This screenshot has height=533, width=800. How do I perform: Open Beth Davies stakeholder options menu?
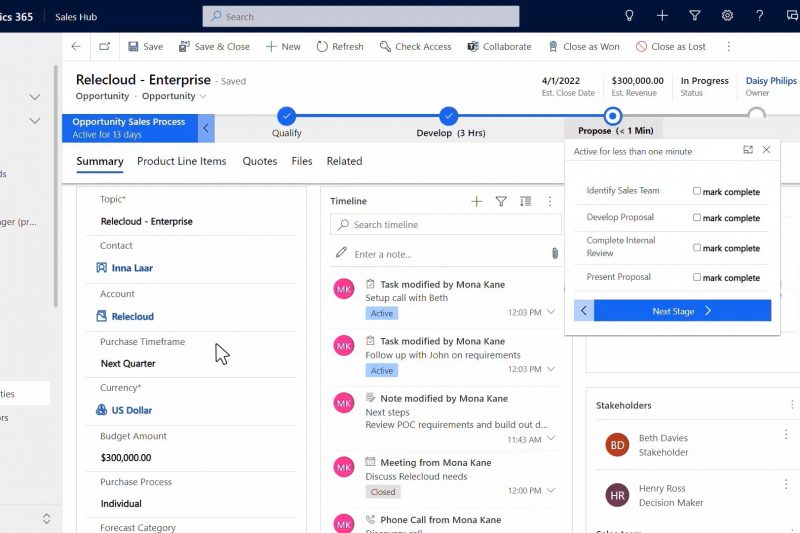(x=786, y=434)
